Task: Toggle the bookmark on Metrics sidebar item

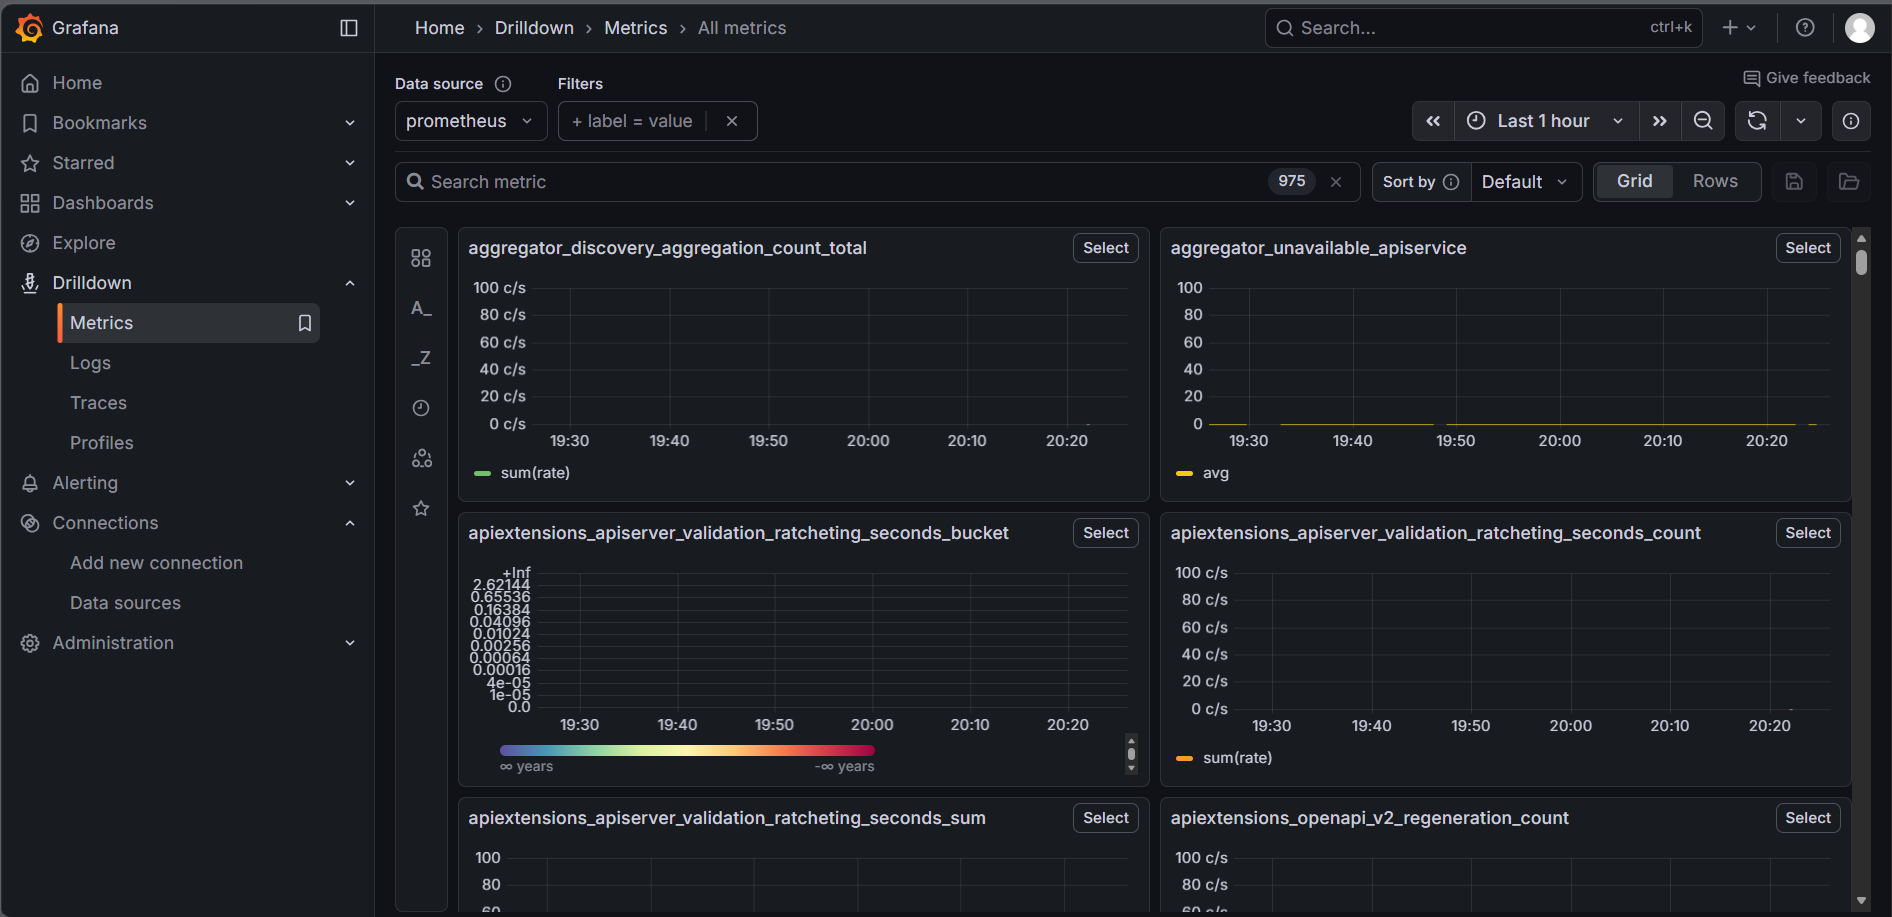Action: [305, 323]
